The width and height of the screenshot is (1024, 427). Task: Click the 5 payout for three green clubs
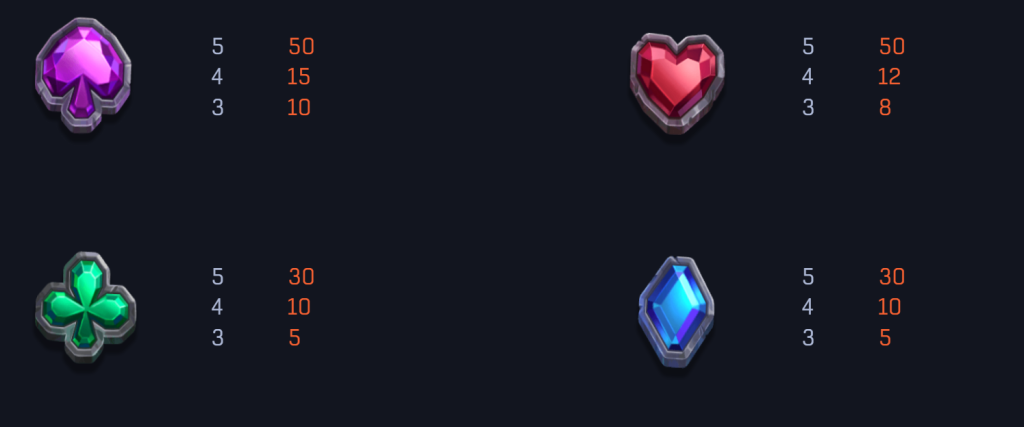tap(295, 338)
